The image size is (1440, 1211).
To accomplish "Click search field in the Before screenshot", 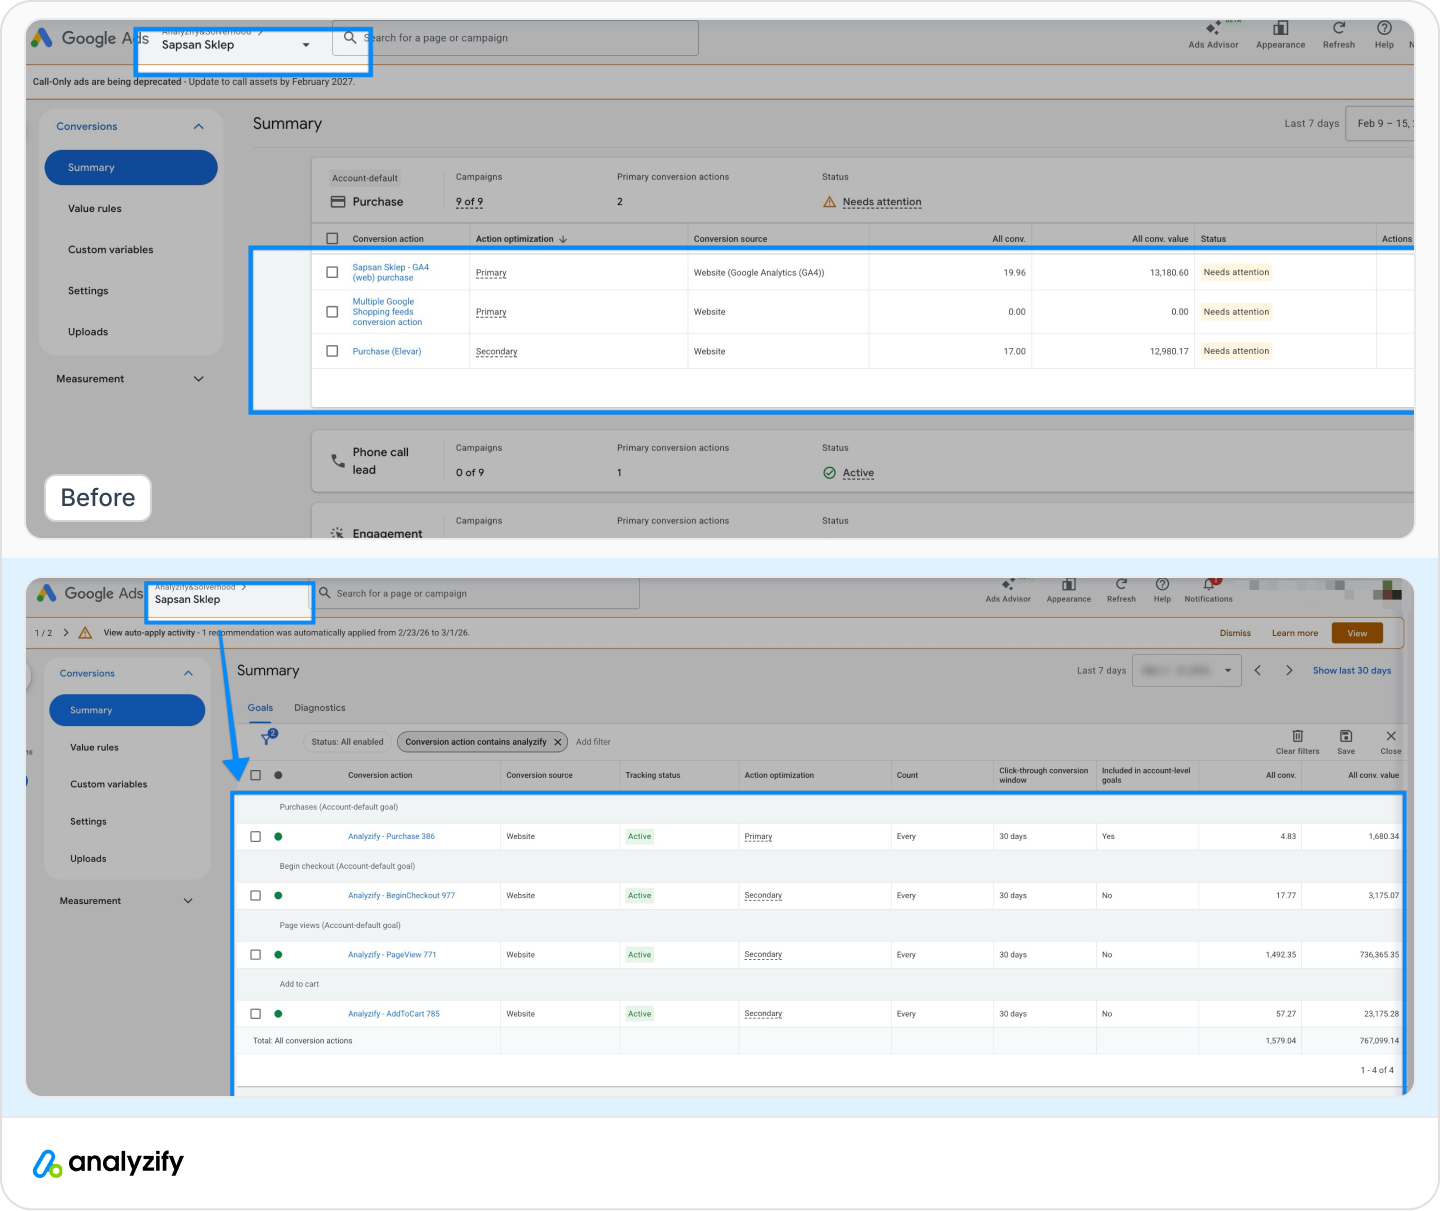I will coord(515,38).
